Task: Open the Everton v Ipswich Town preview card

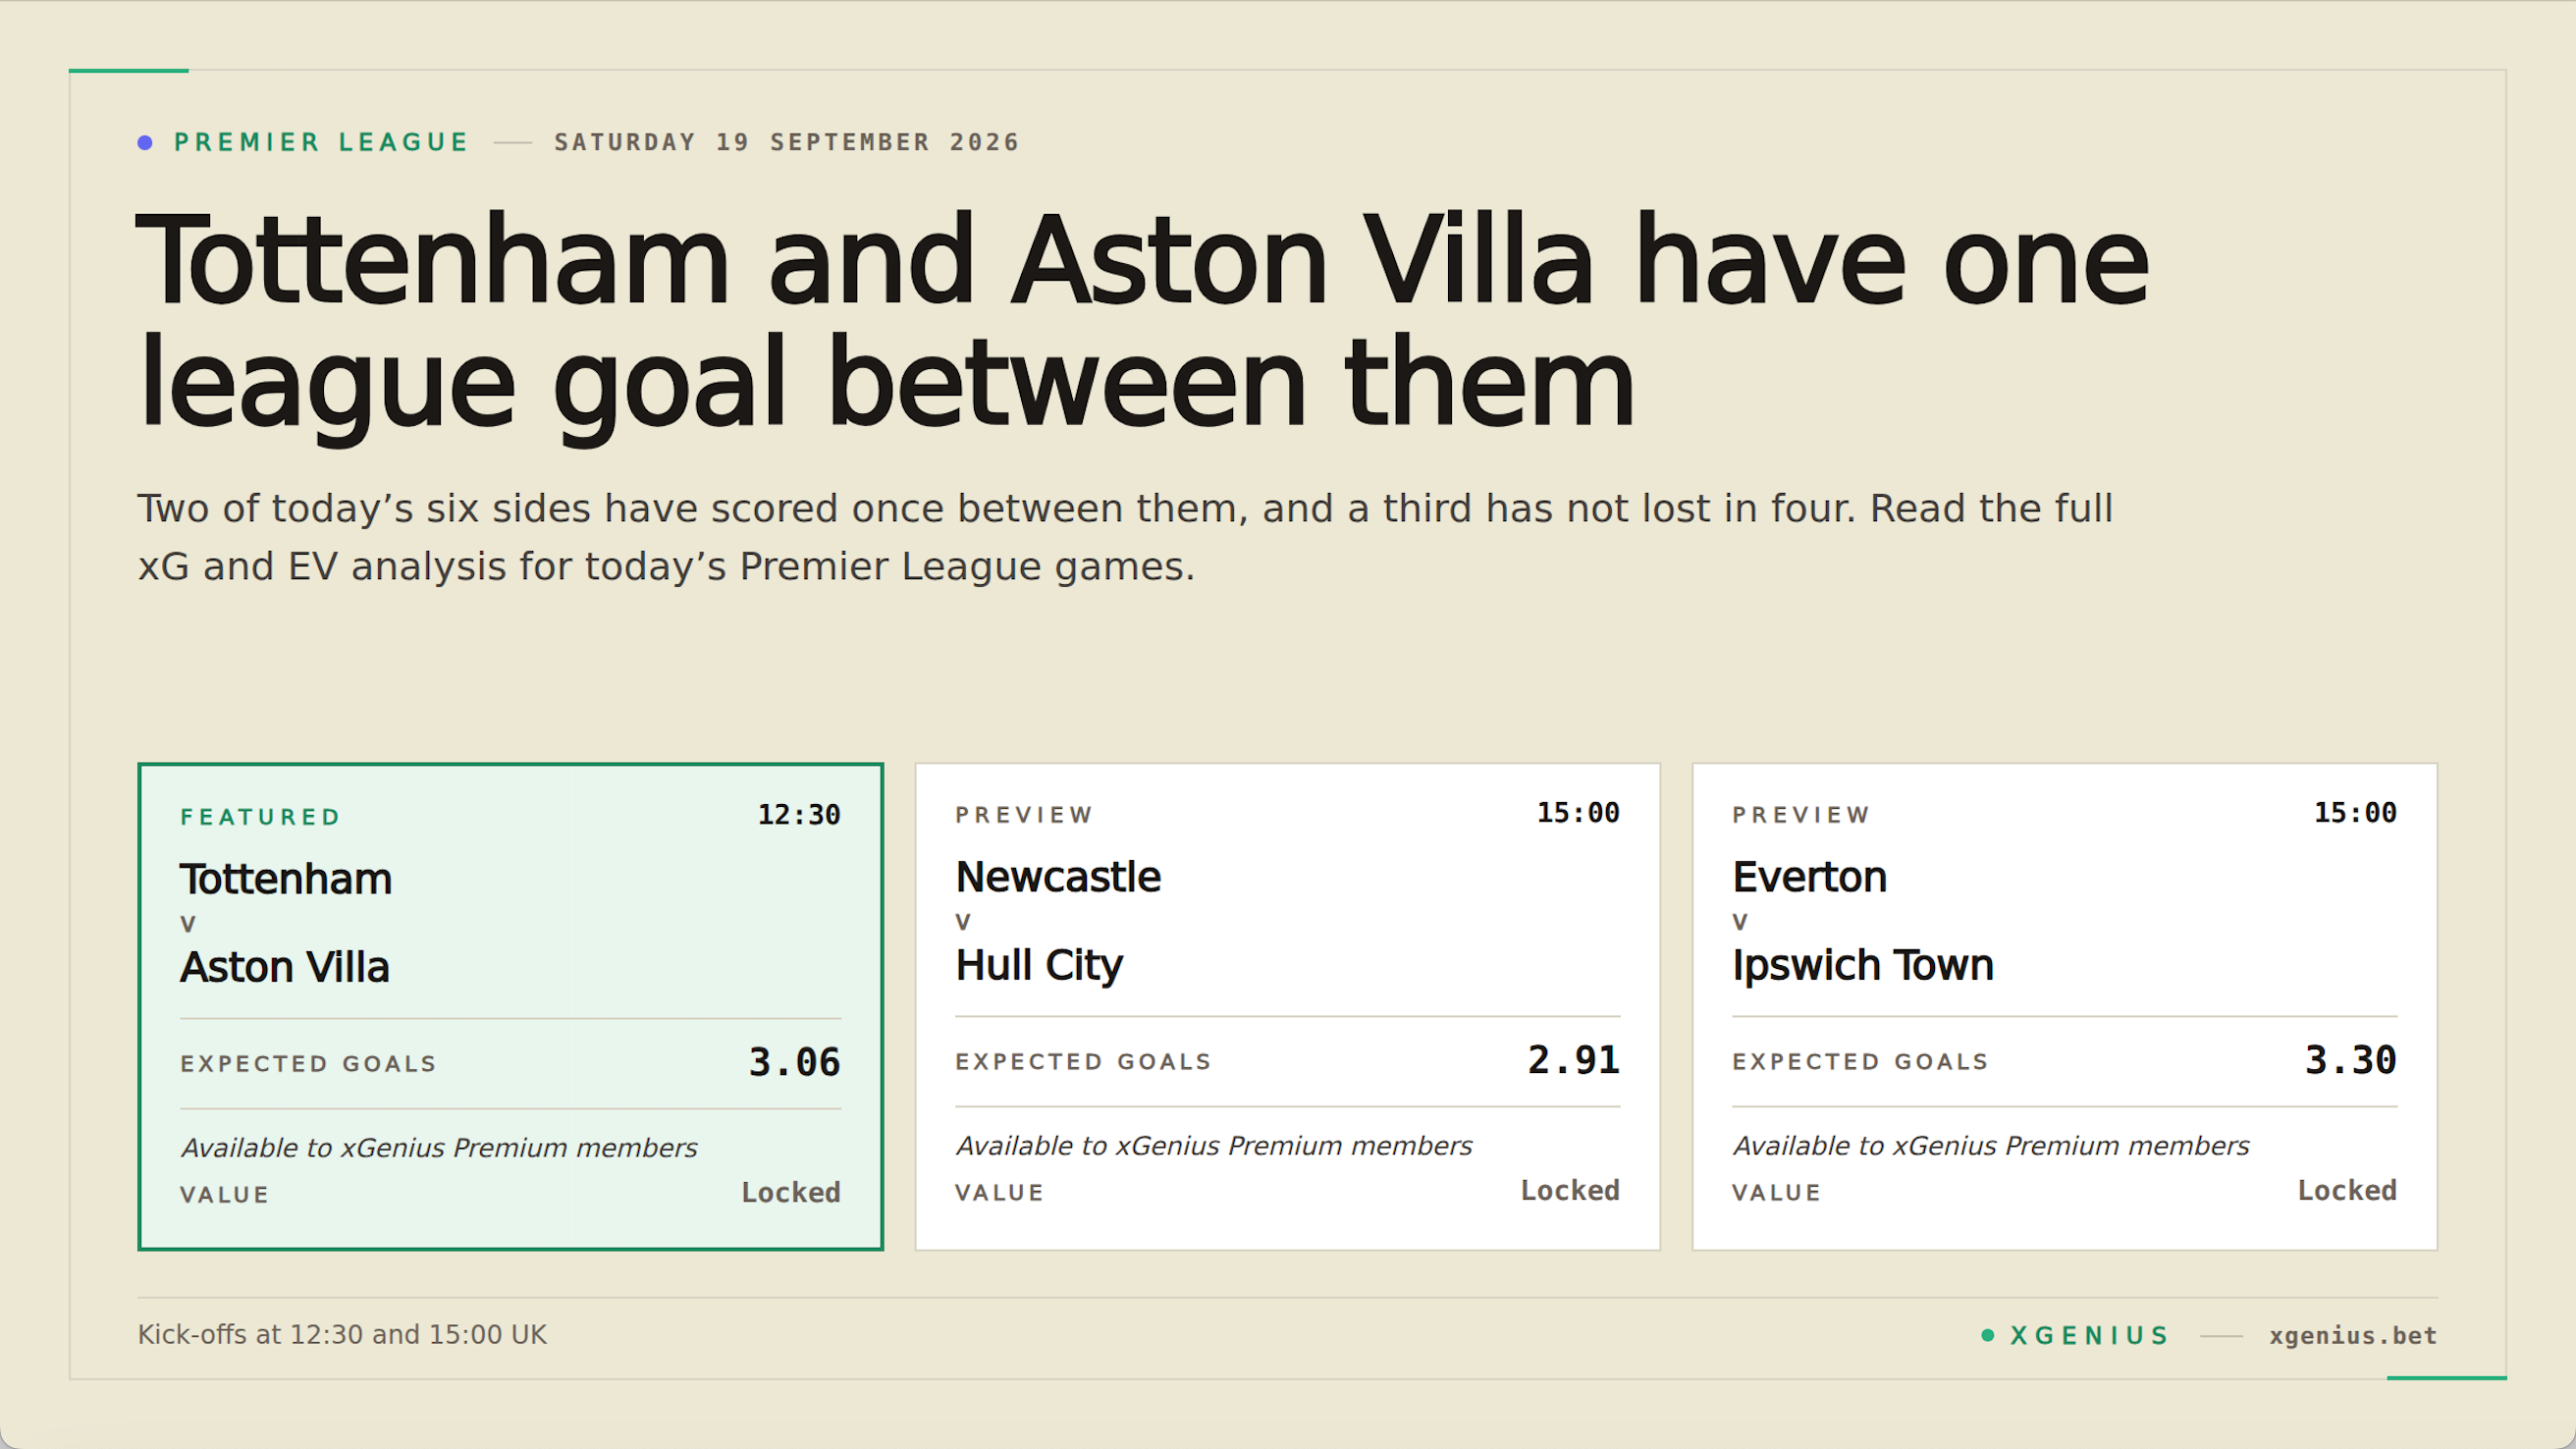Action: (2064, 1006)
